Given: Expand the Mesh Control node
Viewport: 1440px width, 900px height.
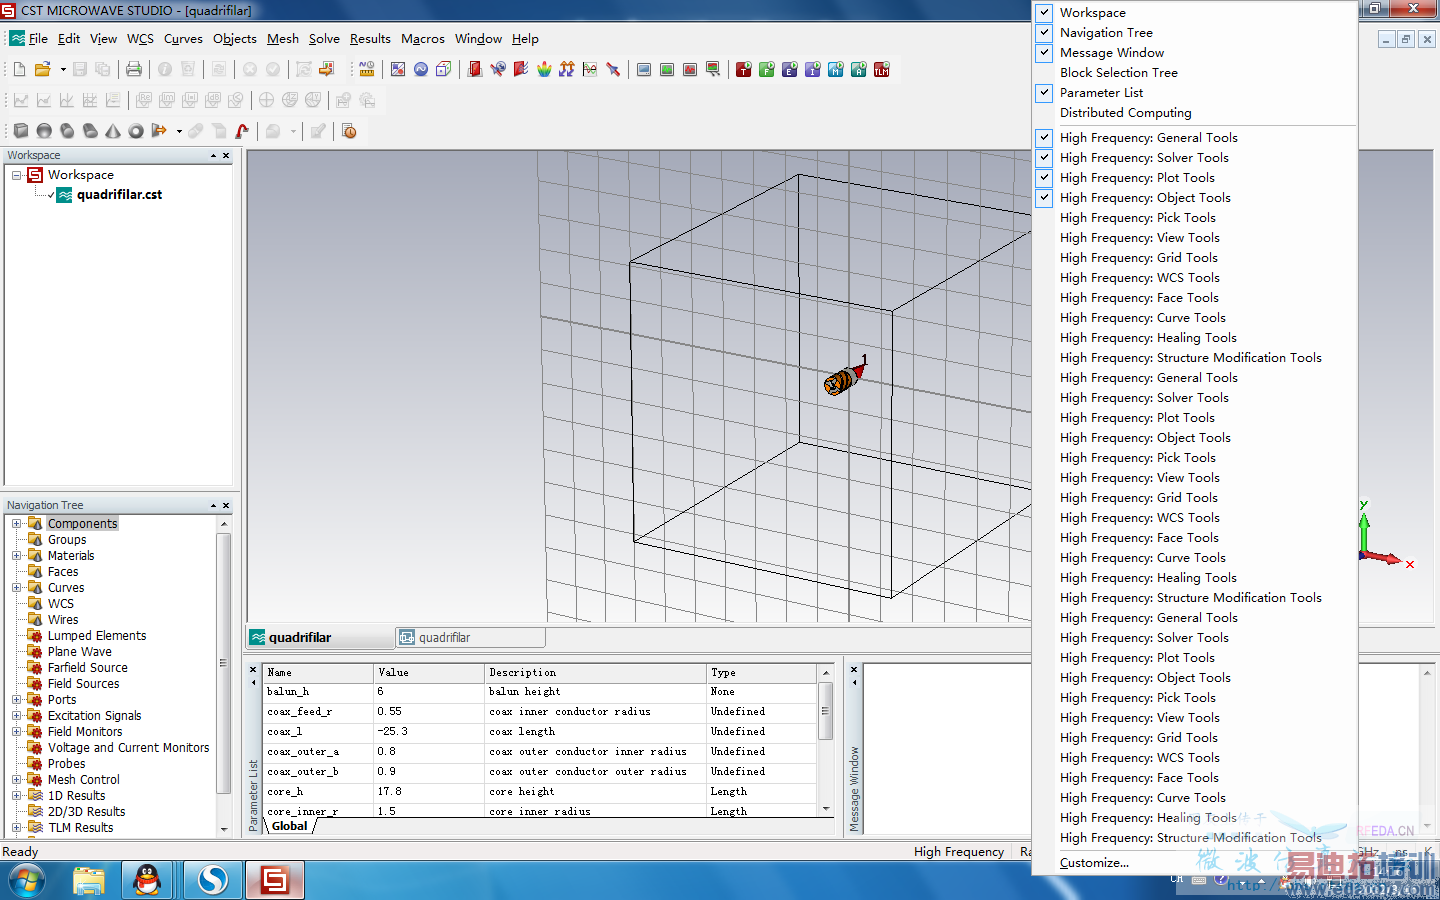Looking at the screenshot, I should [x=16, y=780].
